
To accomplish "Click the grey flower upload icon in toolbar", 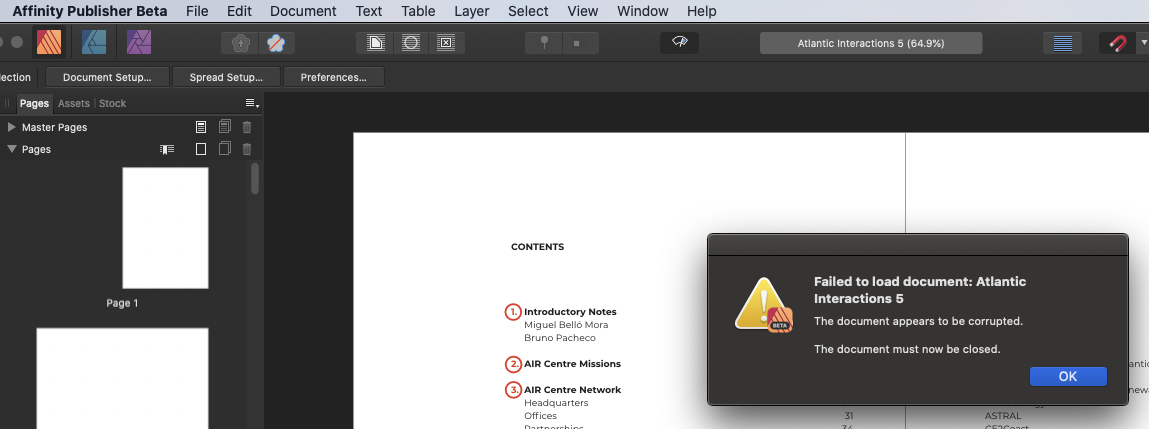I will 240,43.
